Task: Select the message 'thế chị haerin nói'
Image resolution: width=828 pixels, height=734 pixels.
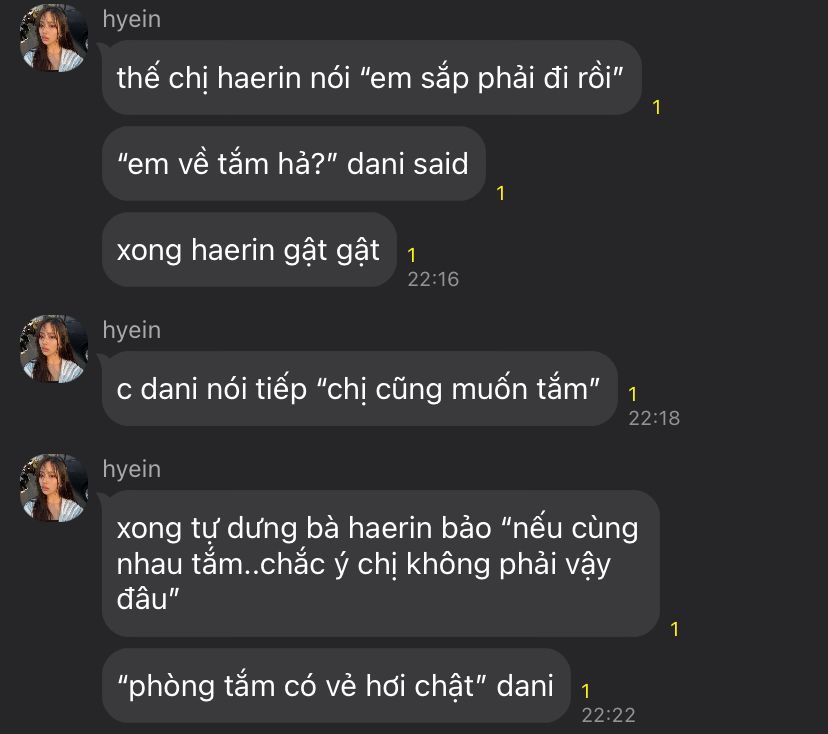Action: click(372, 78)
